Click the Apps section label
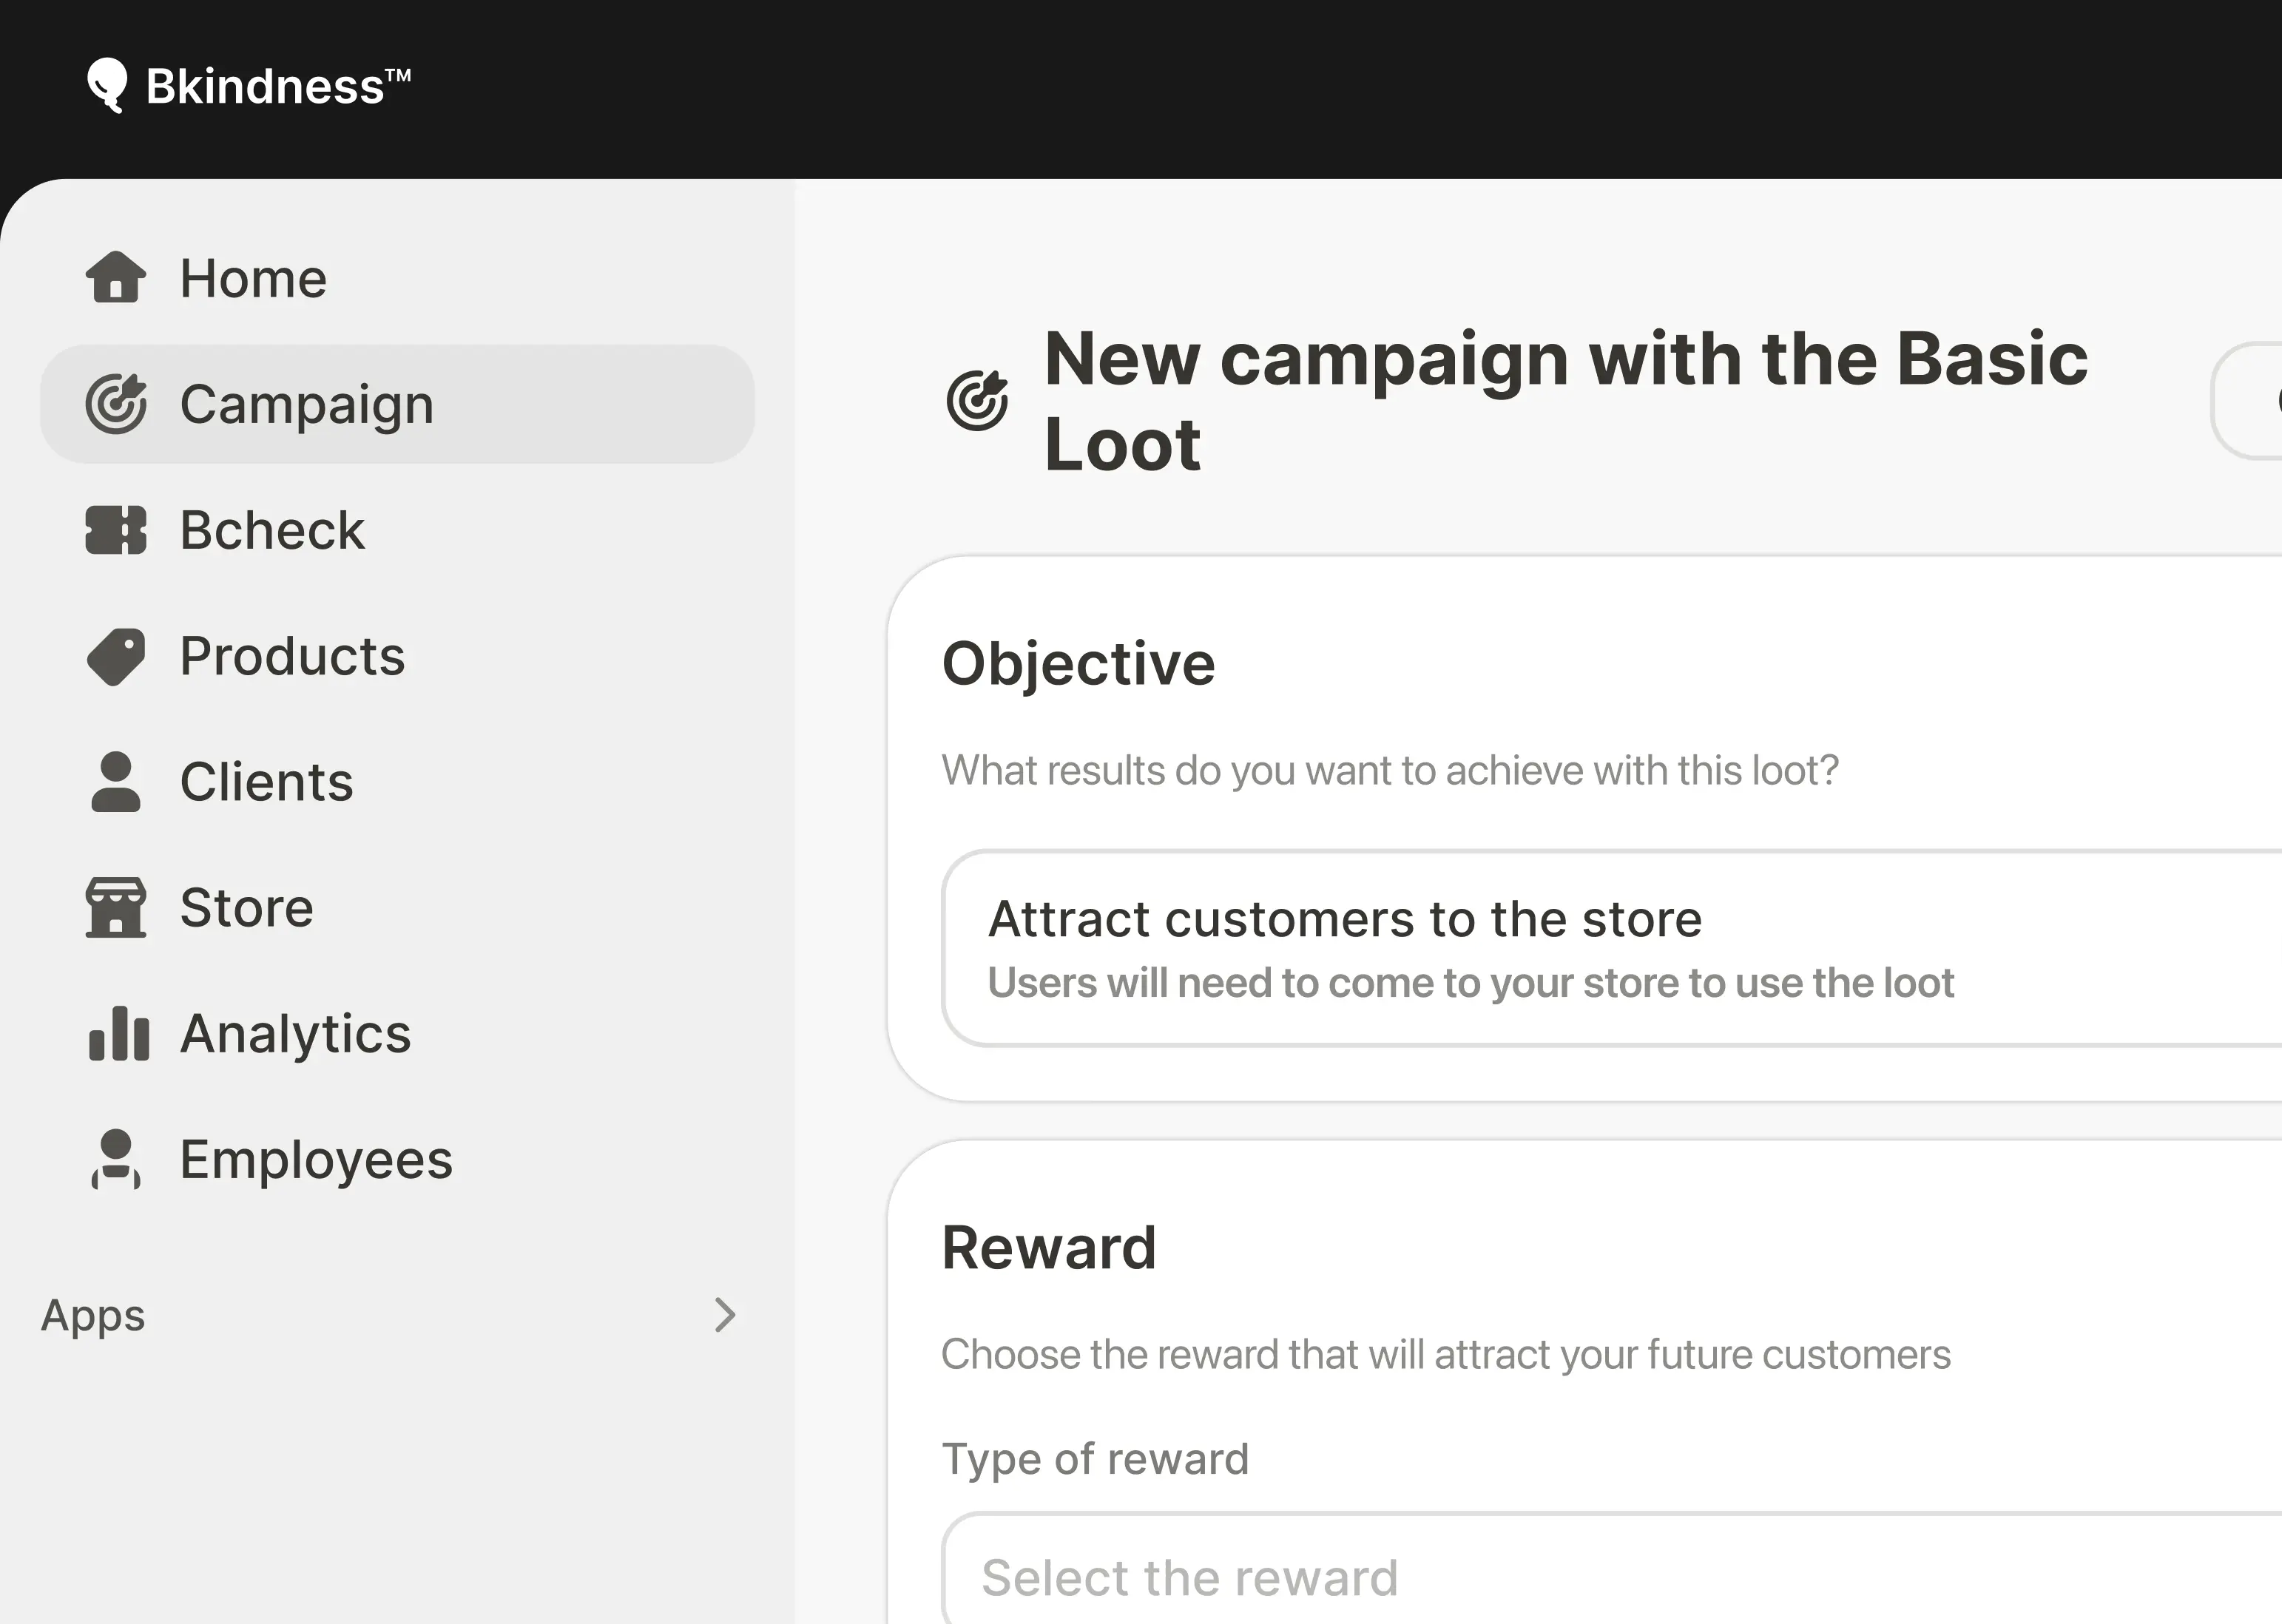 [x=93, y=1315]
